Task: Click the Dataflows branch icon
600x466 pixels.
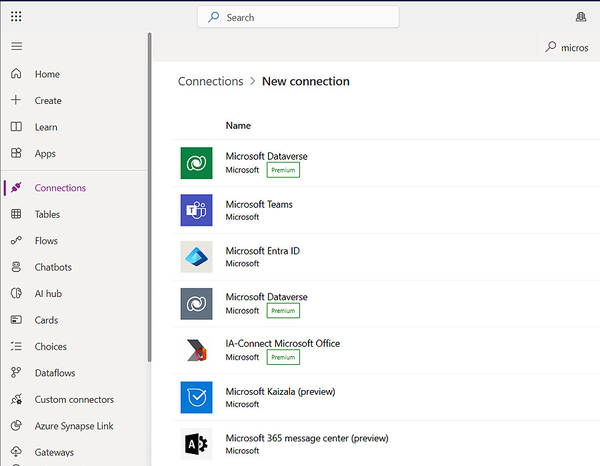Action: (16, 373)
